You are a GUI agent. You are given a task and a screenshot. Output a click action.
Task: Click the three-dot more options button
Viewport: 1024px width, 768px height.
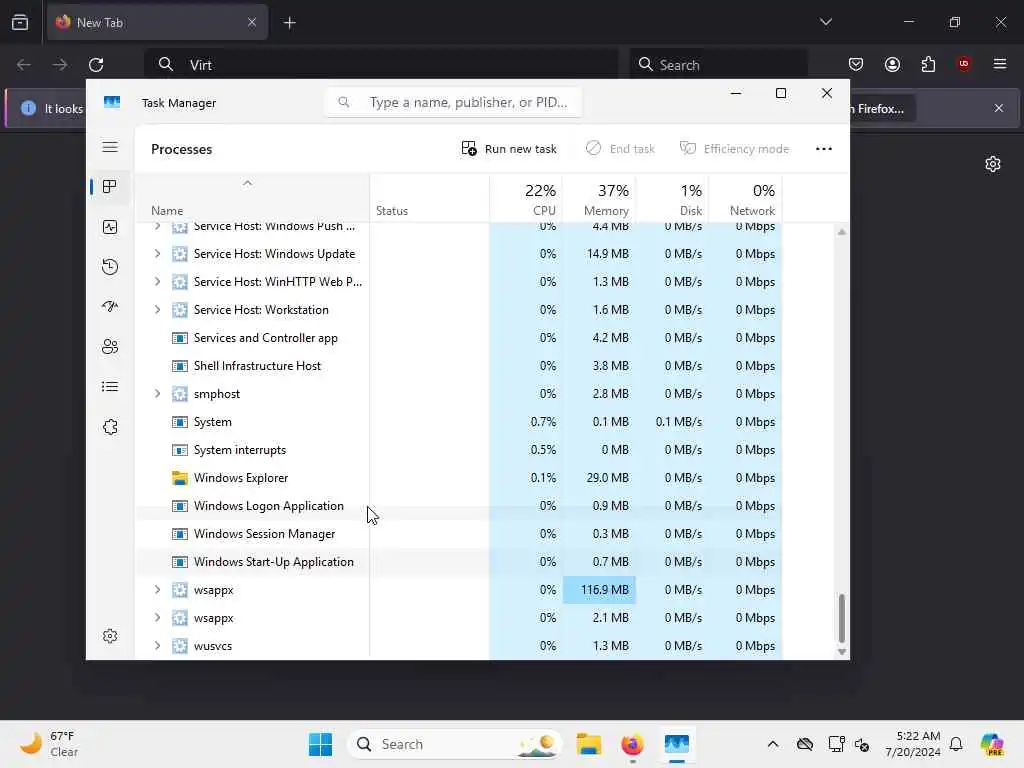pyautogui.click(x=824, y=149)
